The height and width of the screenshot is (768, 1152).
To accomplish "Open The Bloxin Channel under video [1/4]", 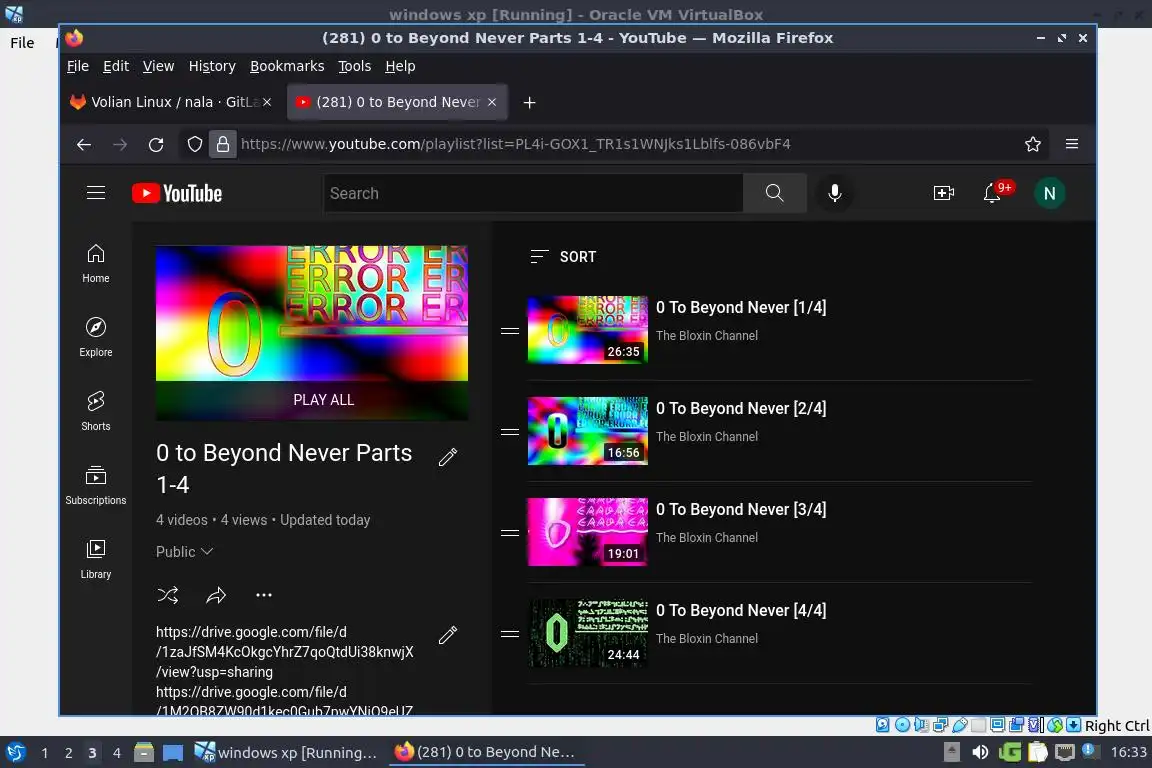I will (x=706, y=335).
